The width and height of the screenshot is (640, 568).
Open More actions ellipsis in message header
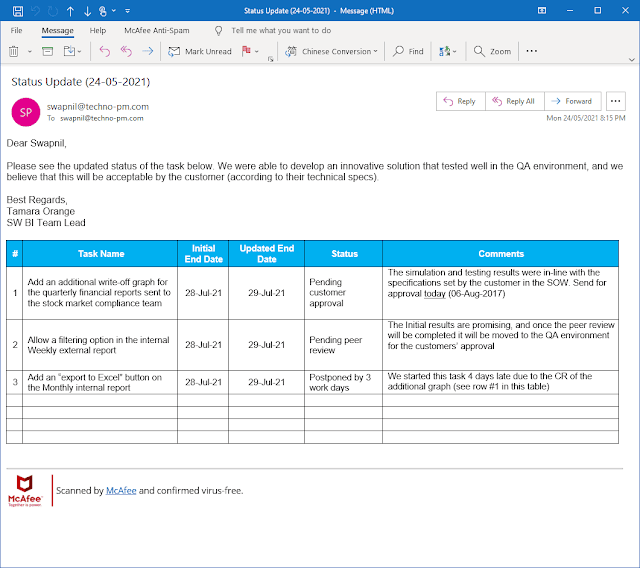(616, 101)
